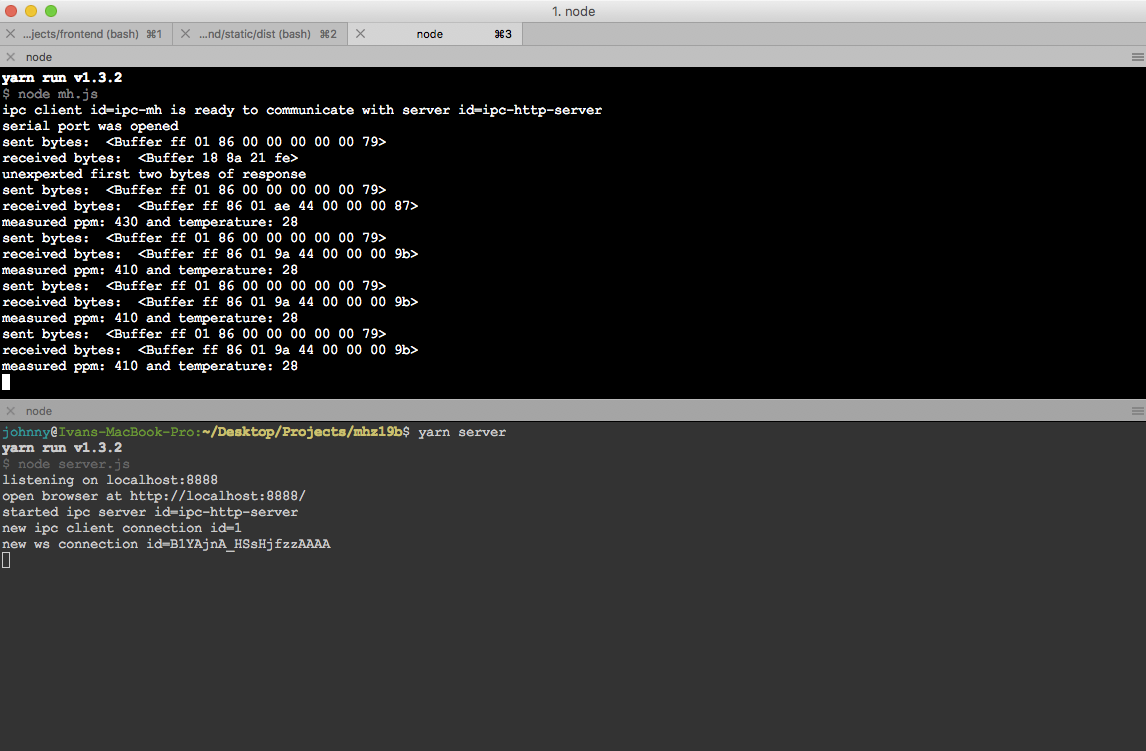Click 'yarn run v1.3.2' in lower pane
Image resolution: width=1146 pixels, height=751 pixels.
click(x=62, y=448)
